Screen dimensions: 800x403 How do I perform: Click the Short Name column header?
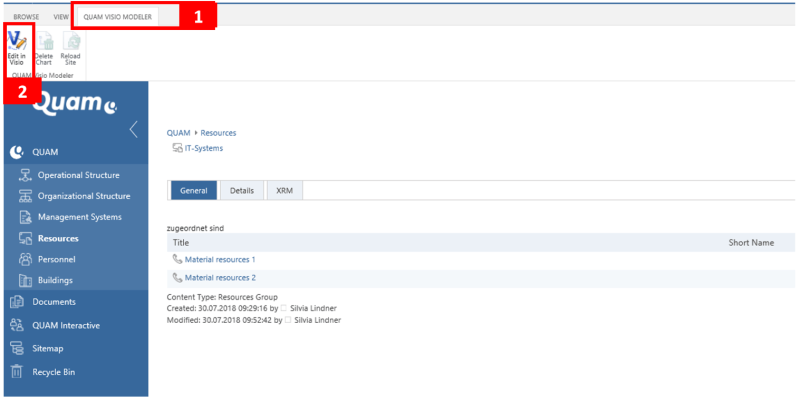pyautogui.click(x=751, y=243)
